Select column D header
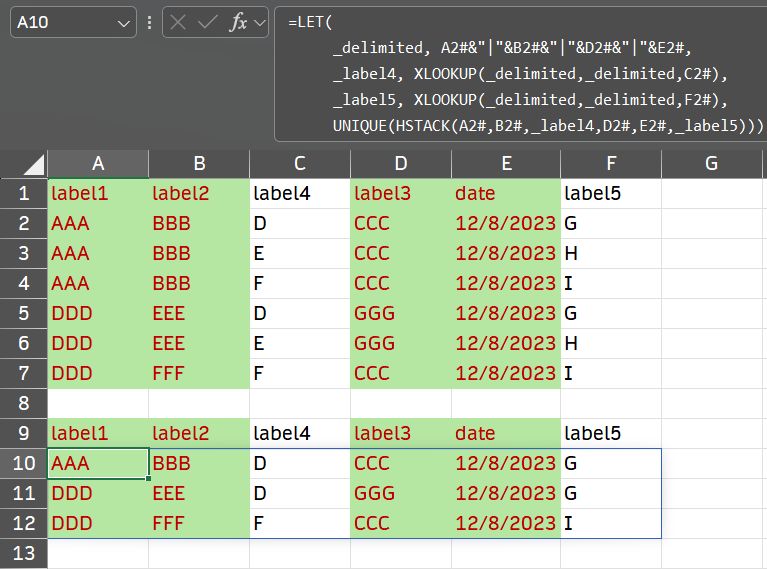This screenshot has height=569, width=767. [x=401, y=163]
